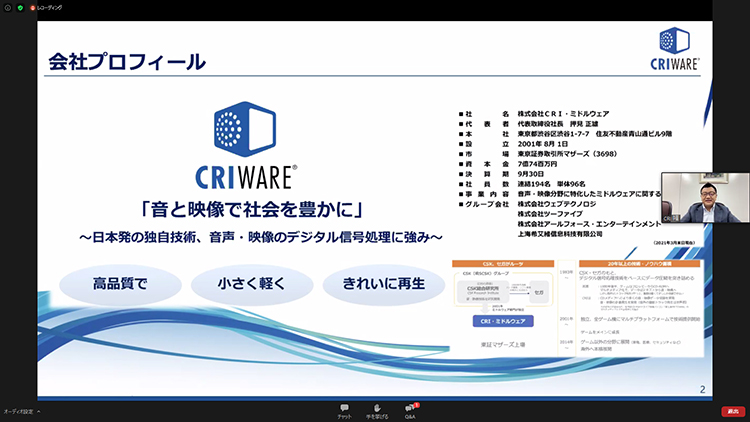Click the large center CRIWARE logo
750x422 pixels.
tap(246, 145)
